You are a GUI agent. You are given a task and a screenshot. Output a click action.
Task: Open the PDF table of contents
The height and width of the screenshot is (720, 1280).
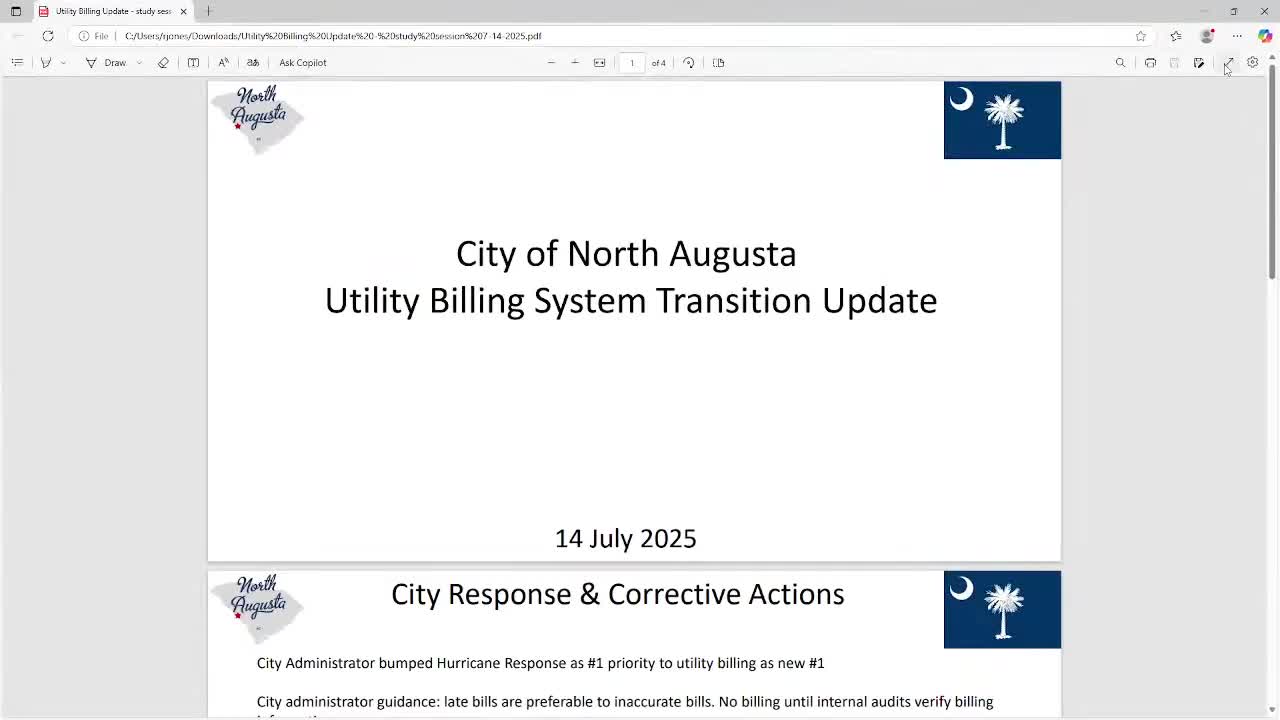coord(17,62)
